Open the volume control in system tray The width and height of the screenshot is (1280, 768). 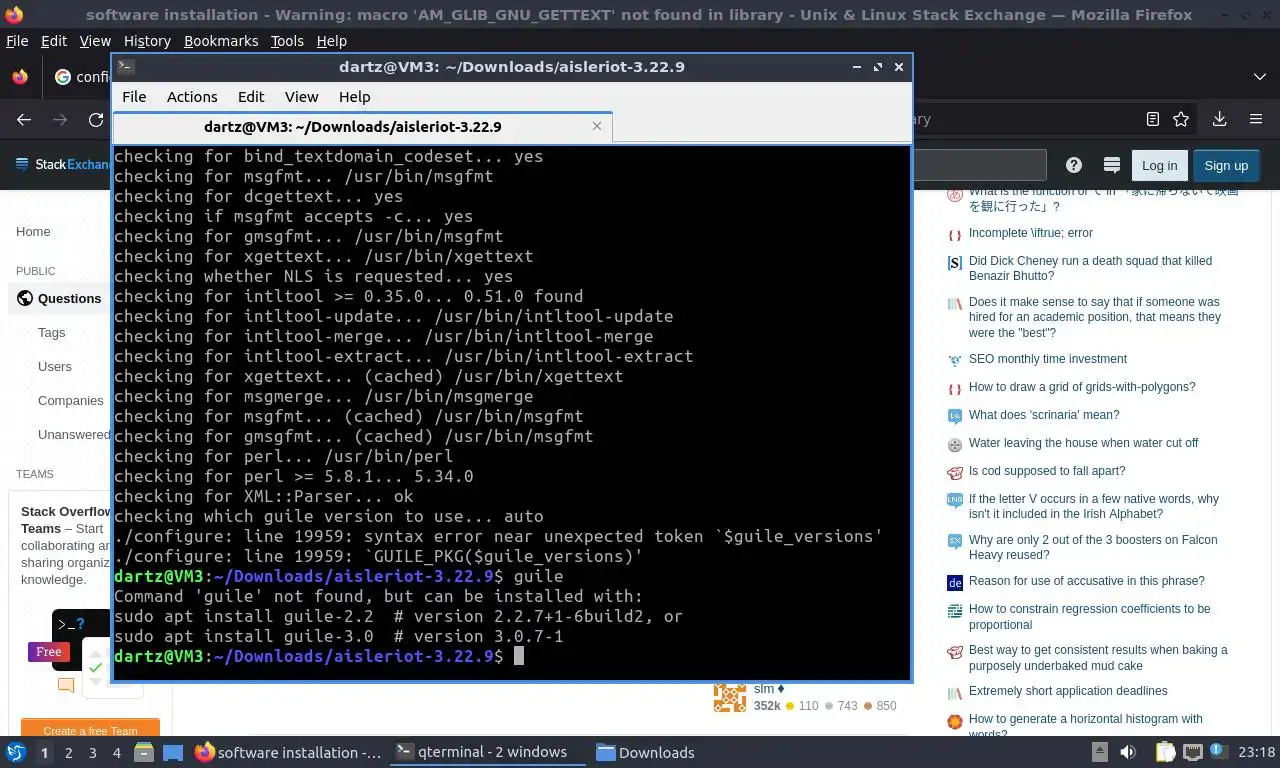pyautogui.click(x=1128, y=752)
